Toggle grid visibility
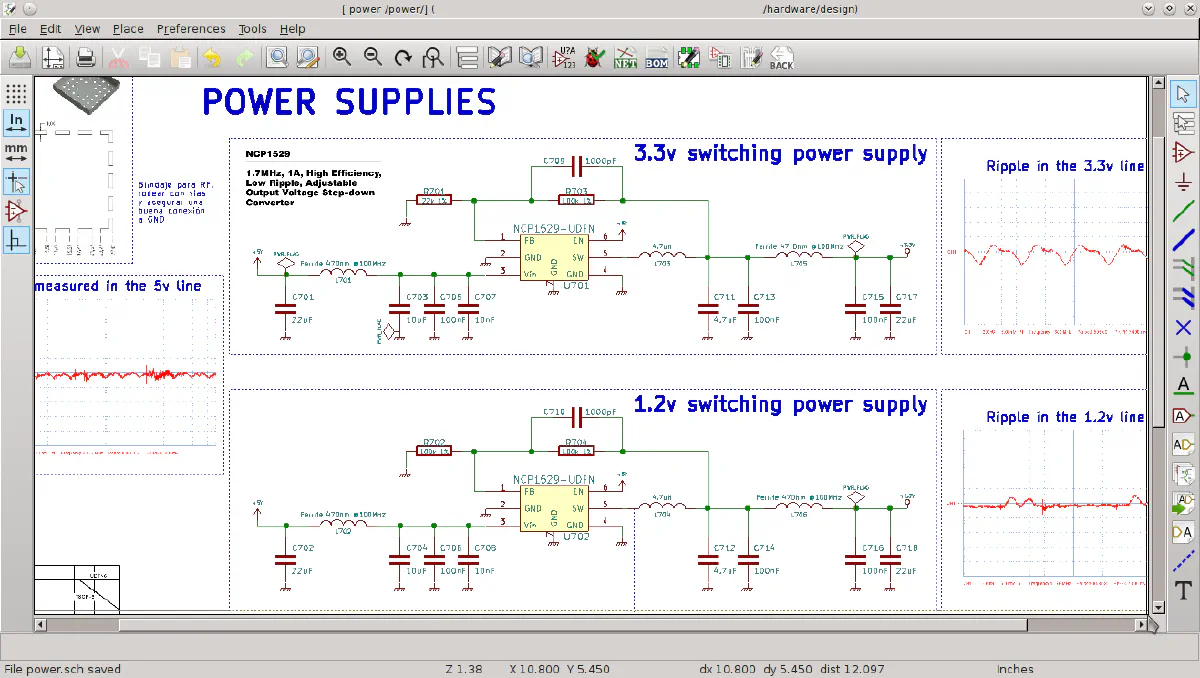 (x=16, y=94)
